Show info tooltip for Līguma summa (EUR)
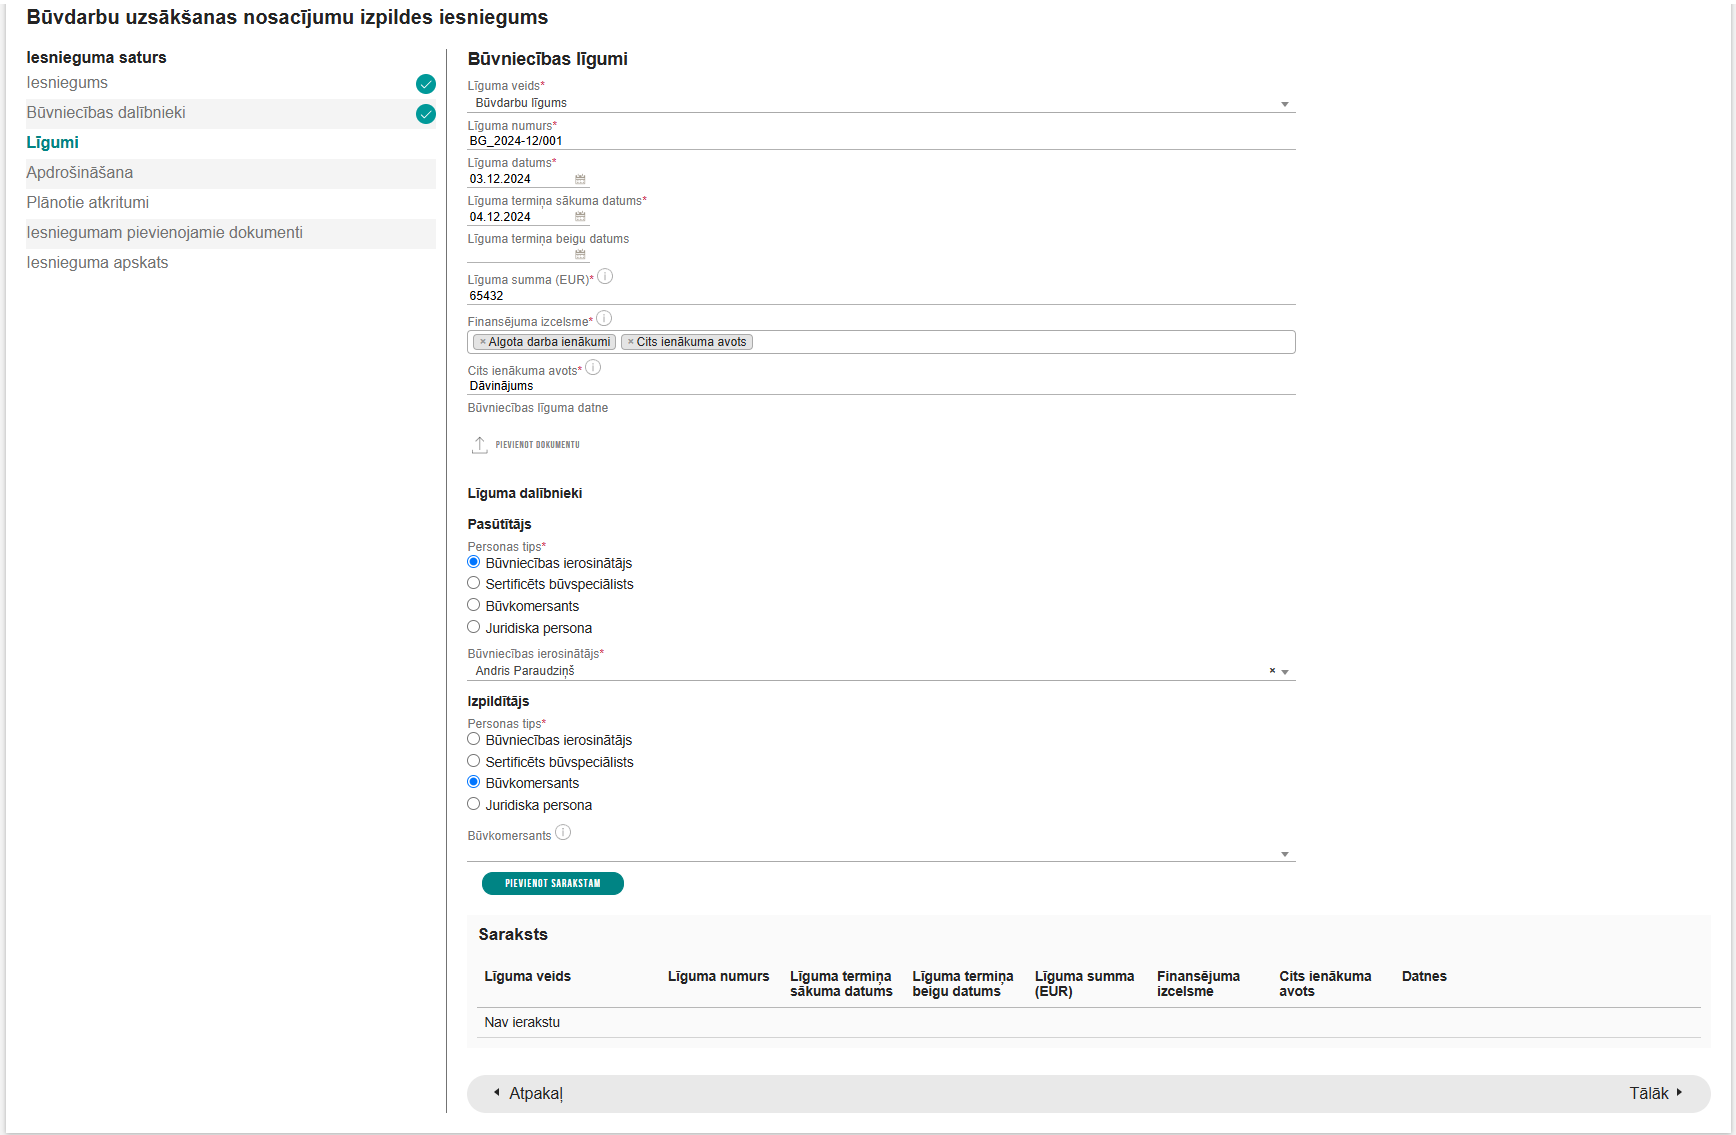The width and height of the screenshot is (1736, 1135). point(605,277)
